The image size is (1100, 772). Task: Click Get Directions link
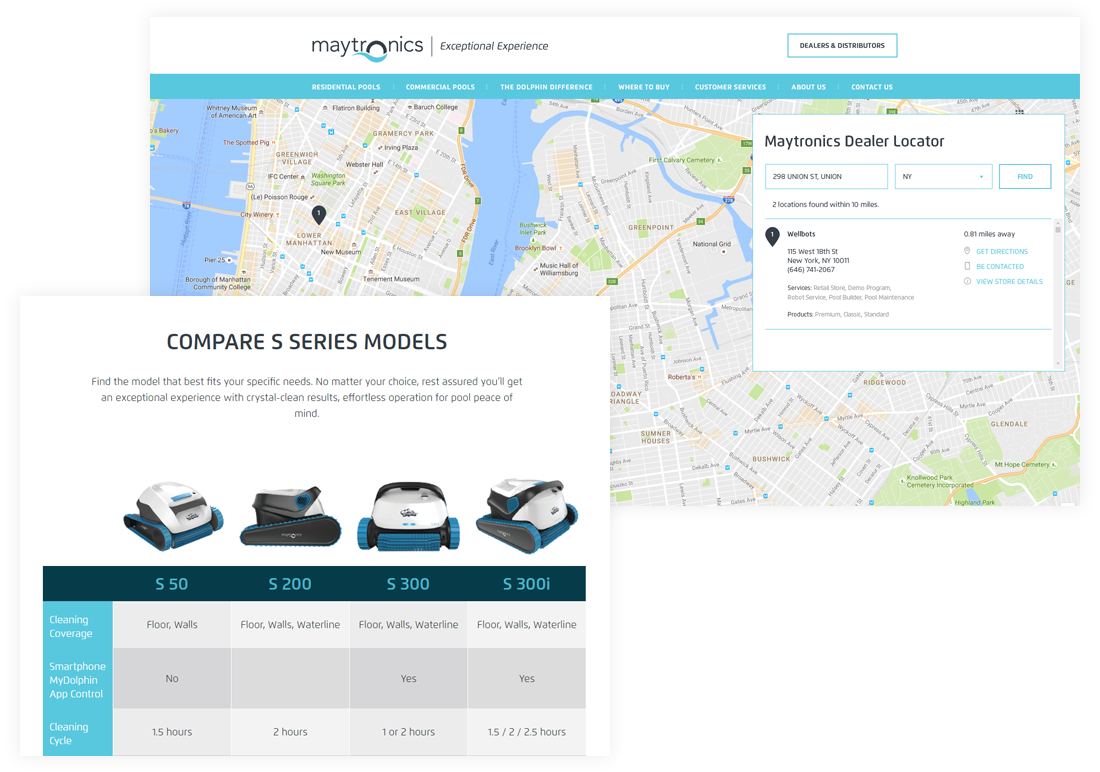click(x=1002, y=251)
